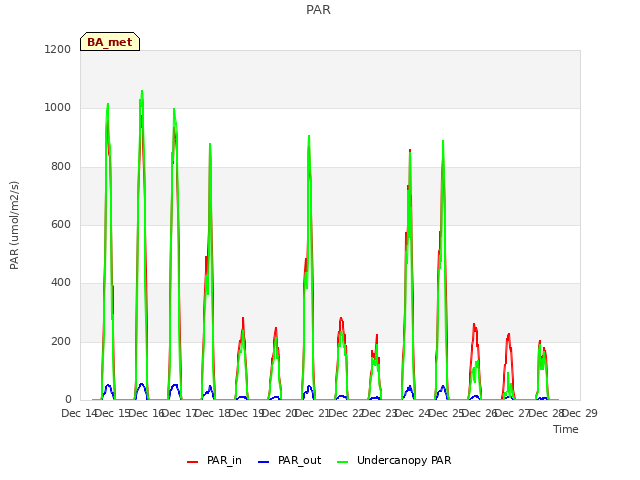Click the 0 y-axis tick label

(x=68, y=400)
